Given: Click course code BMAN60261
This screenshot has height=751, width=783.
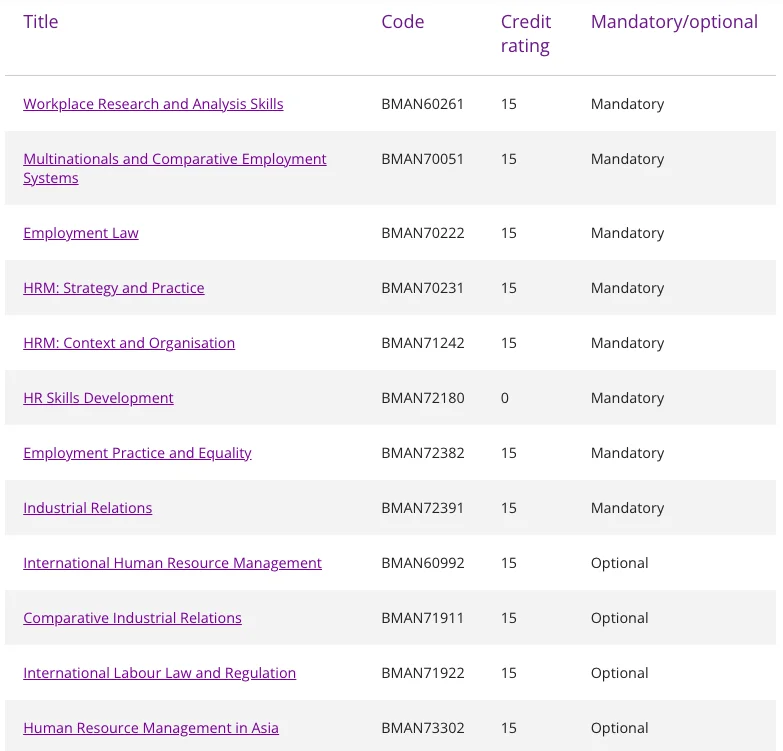Looking at the screenshot, I should [423, 104].
